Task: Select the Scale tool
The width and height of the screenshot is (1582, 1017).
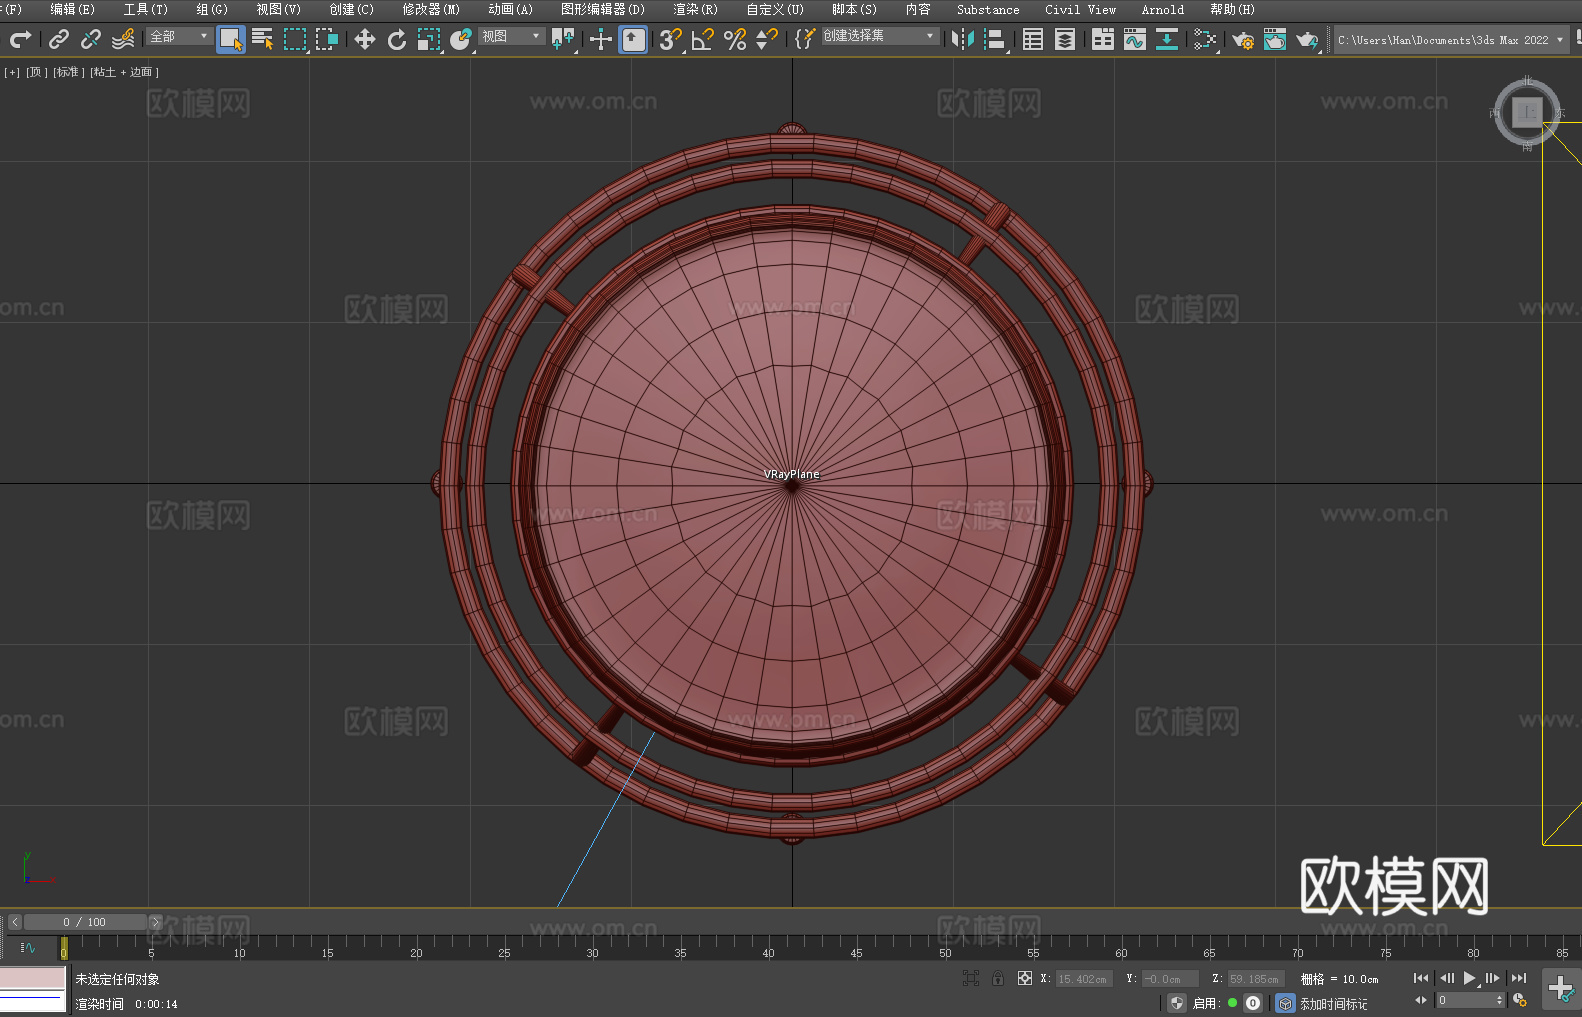Action: pyautogui.click(x=429, y=39)
